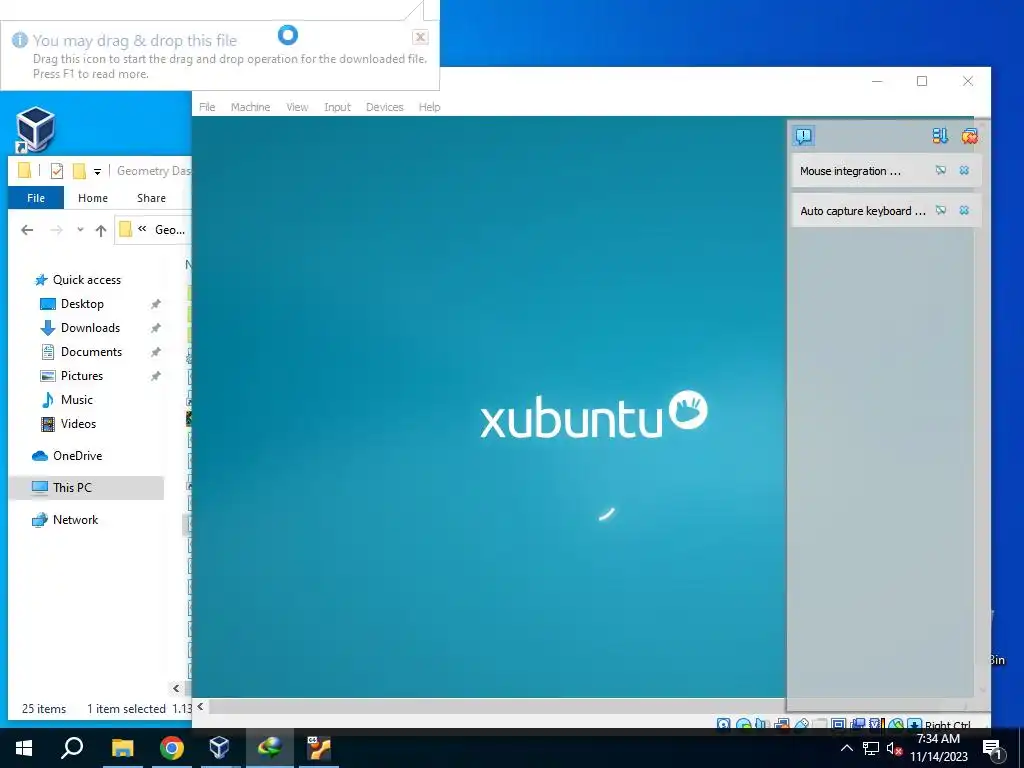The image size is (1024, 768).
Task: Open the Customize Quick Access Toolbar dropdown
Action: click(x=97, y=172)
